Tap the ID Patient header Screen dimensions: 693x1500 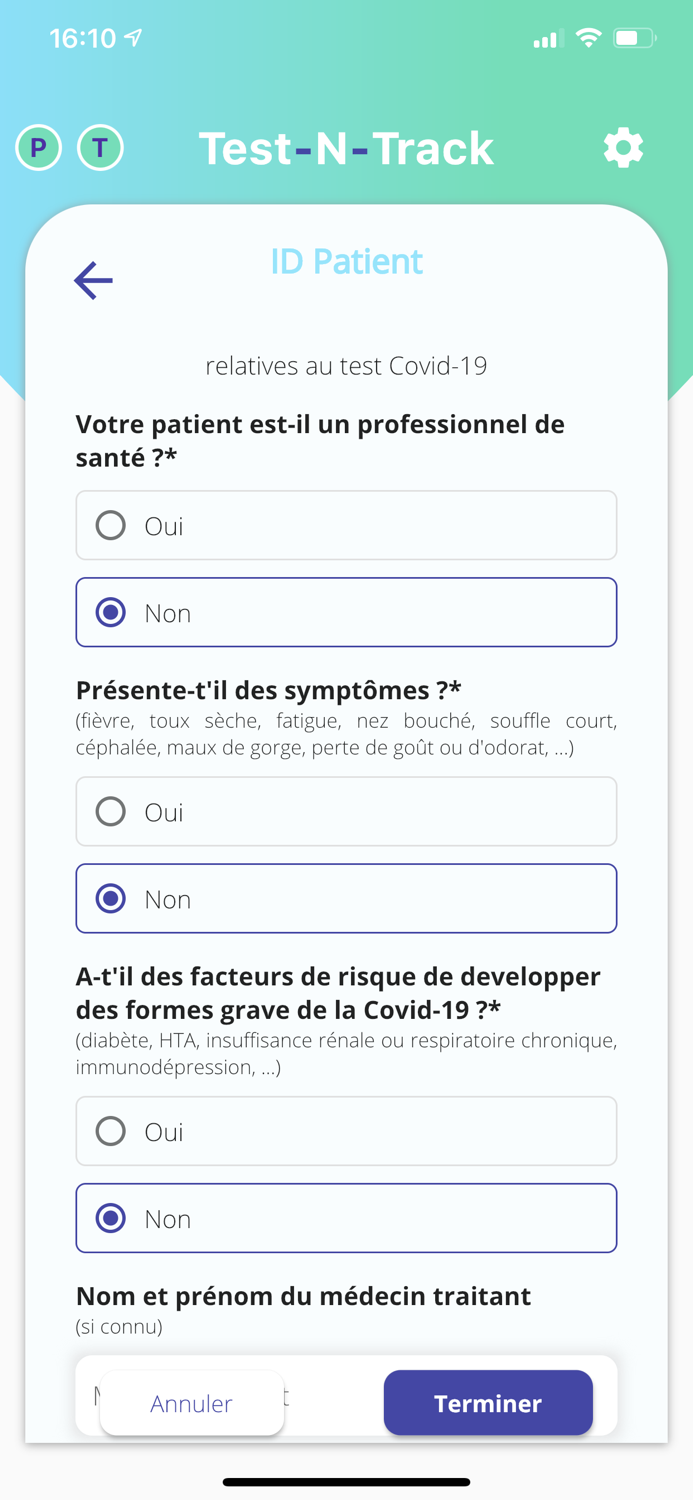pyautogui.click(x=346, y=261)
